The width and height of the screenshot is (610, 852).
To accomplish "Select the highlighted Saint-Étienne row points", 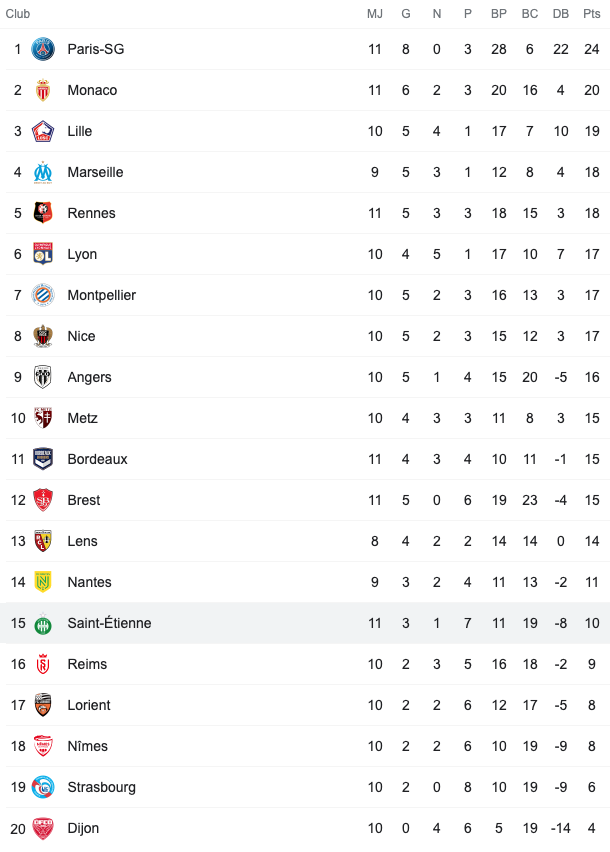I will click(x=592, y=623).
